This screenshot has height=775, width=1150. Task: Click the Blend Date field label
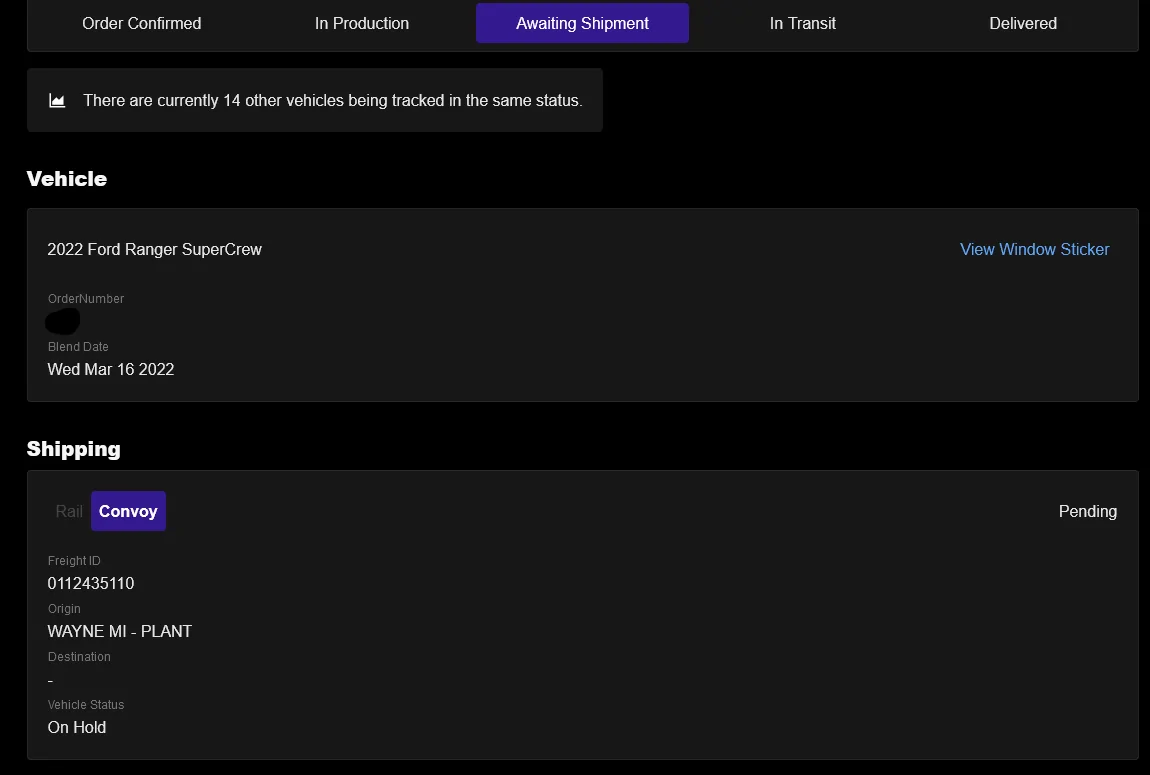(78, 347)
